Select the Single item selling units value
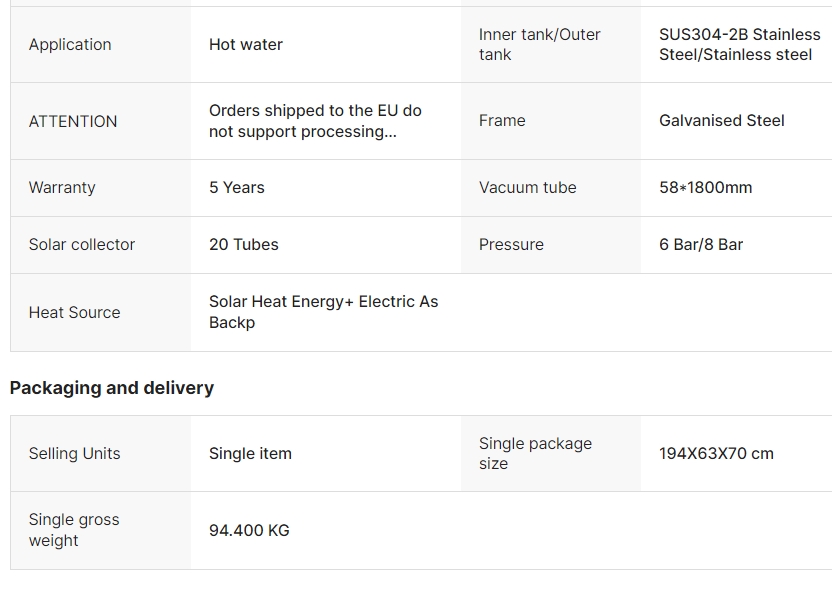Viewport: 832px width, 595px height. (x=250, y=453)
